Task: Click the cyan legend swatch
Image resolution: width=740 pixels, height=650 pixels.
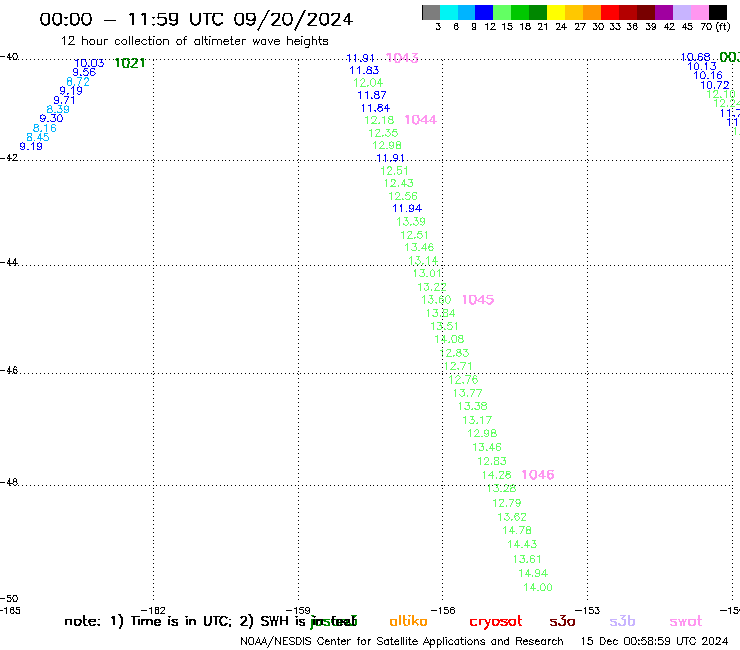Action: click(x=449, y=12)
